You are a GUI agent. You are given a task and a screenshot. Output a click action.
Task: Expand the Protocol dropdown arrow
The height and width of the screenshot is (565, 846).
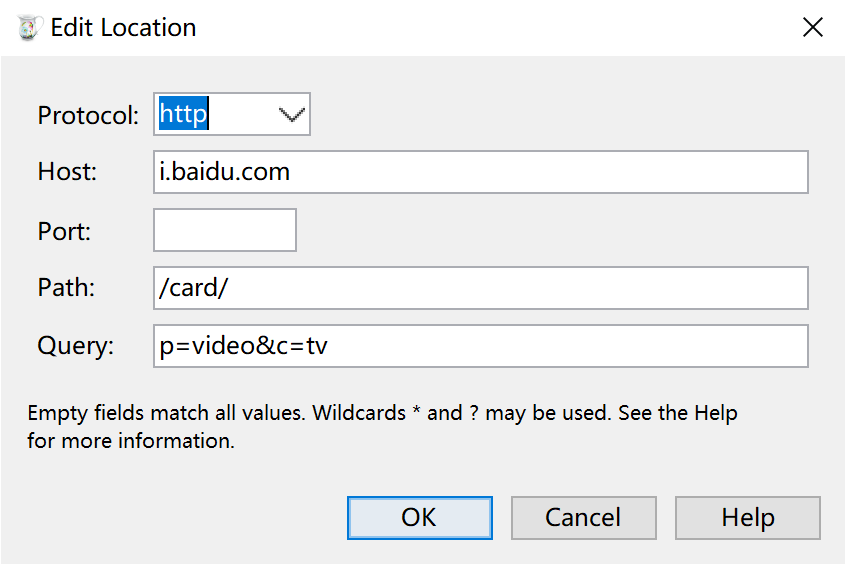point(291,114)
